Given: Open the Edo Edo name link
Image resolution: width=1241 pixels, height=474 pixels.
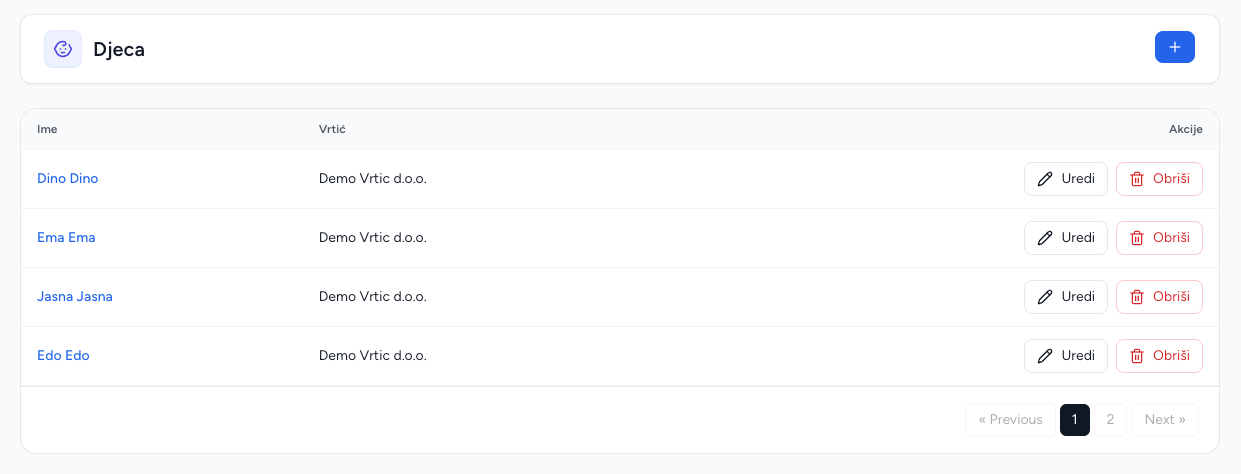Looking at the screenshot, I should 63,356.
